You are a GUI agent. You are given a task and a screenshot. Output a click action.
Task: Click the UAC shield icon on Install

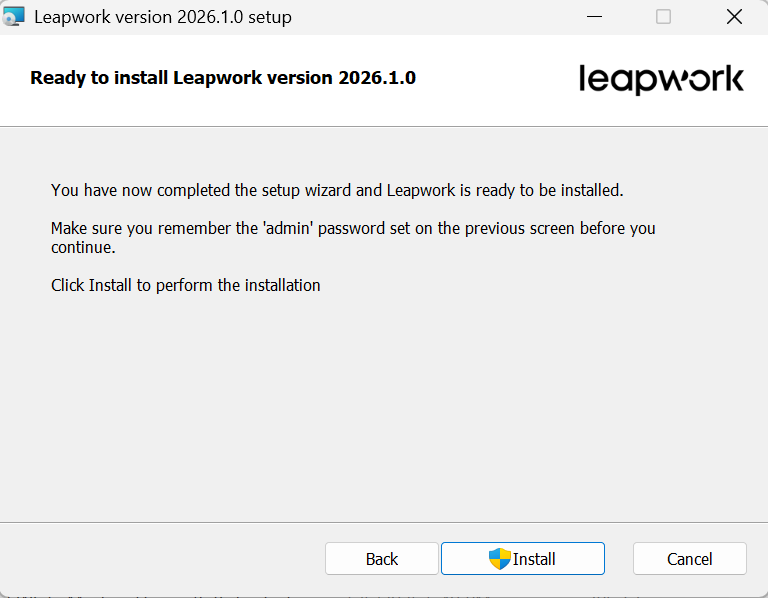pyautogui.click(x=500, y=559)
